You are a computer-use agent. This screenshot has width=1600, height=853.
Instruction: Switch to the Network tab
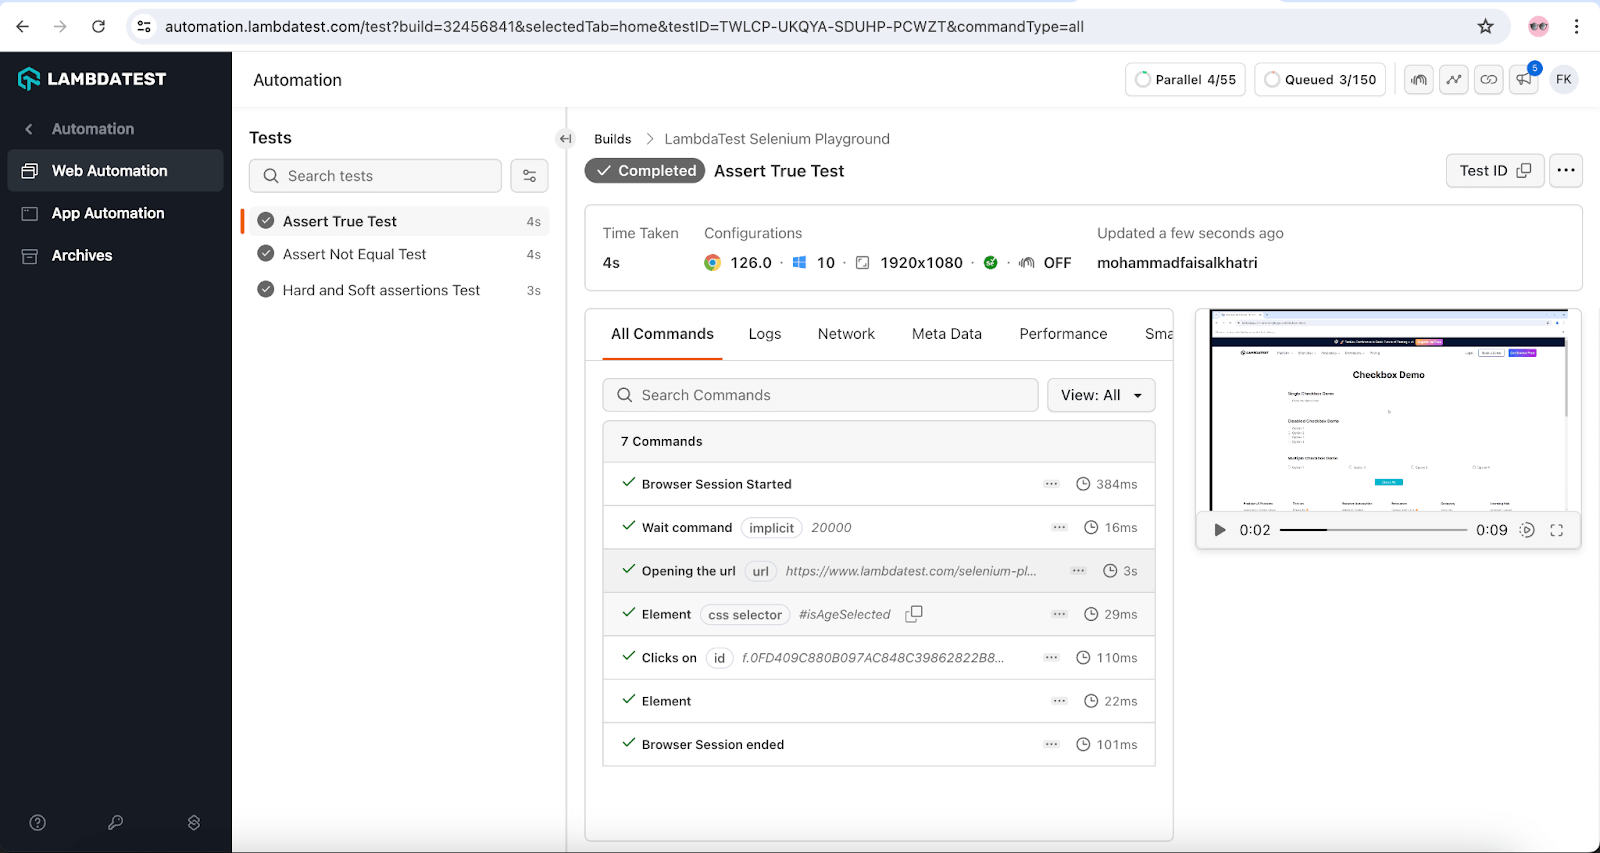846,334
